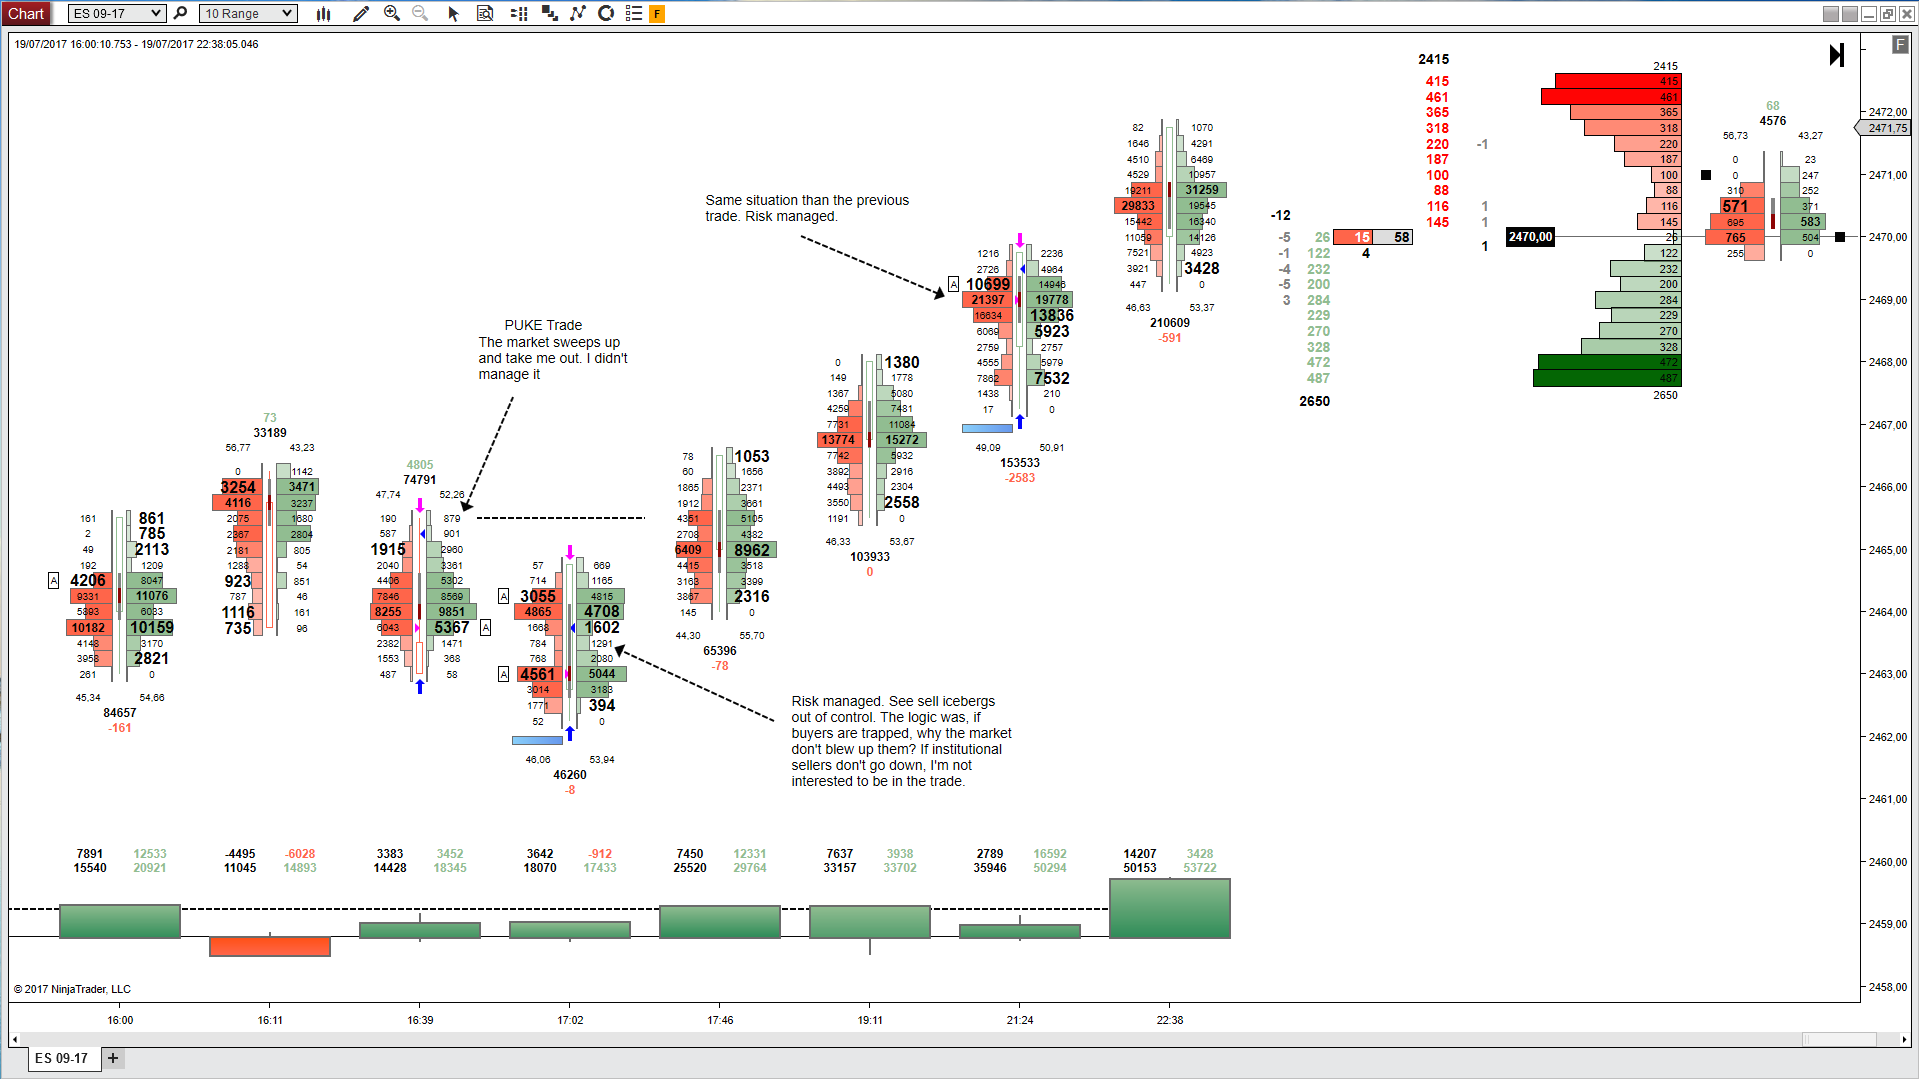Open the 10 Range interval dropdown
This screenshot has width=1919, height=1079.
click(x=248, y=13)
